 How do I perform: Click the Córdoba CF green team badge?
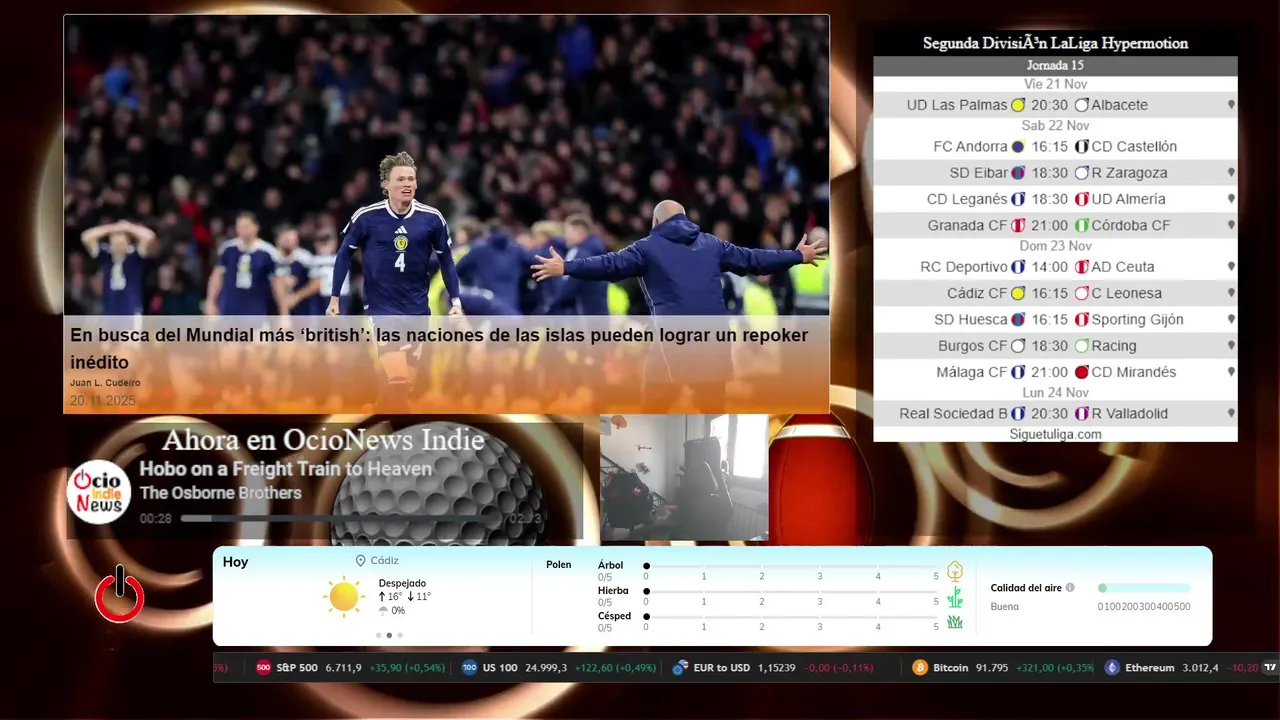1081,225
